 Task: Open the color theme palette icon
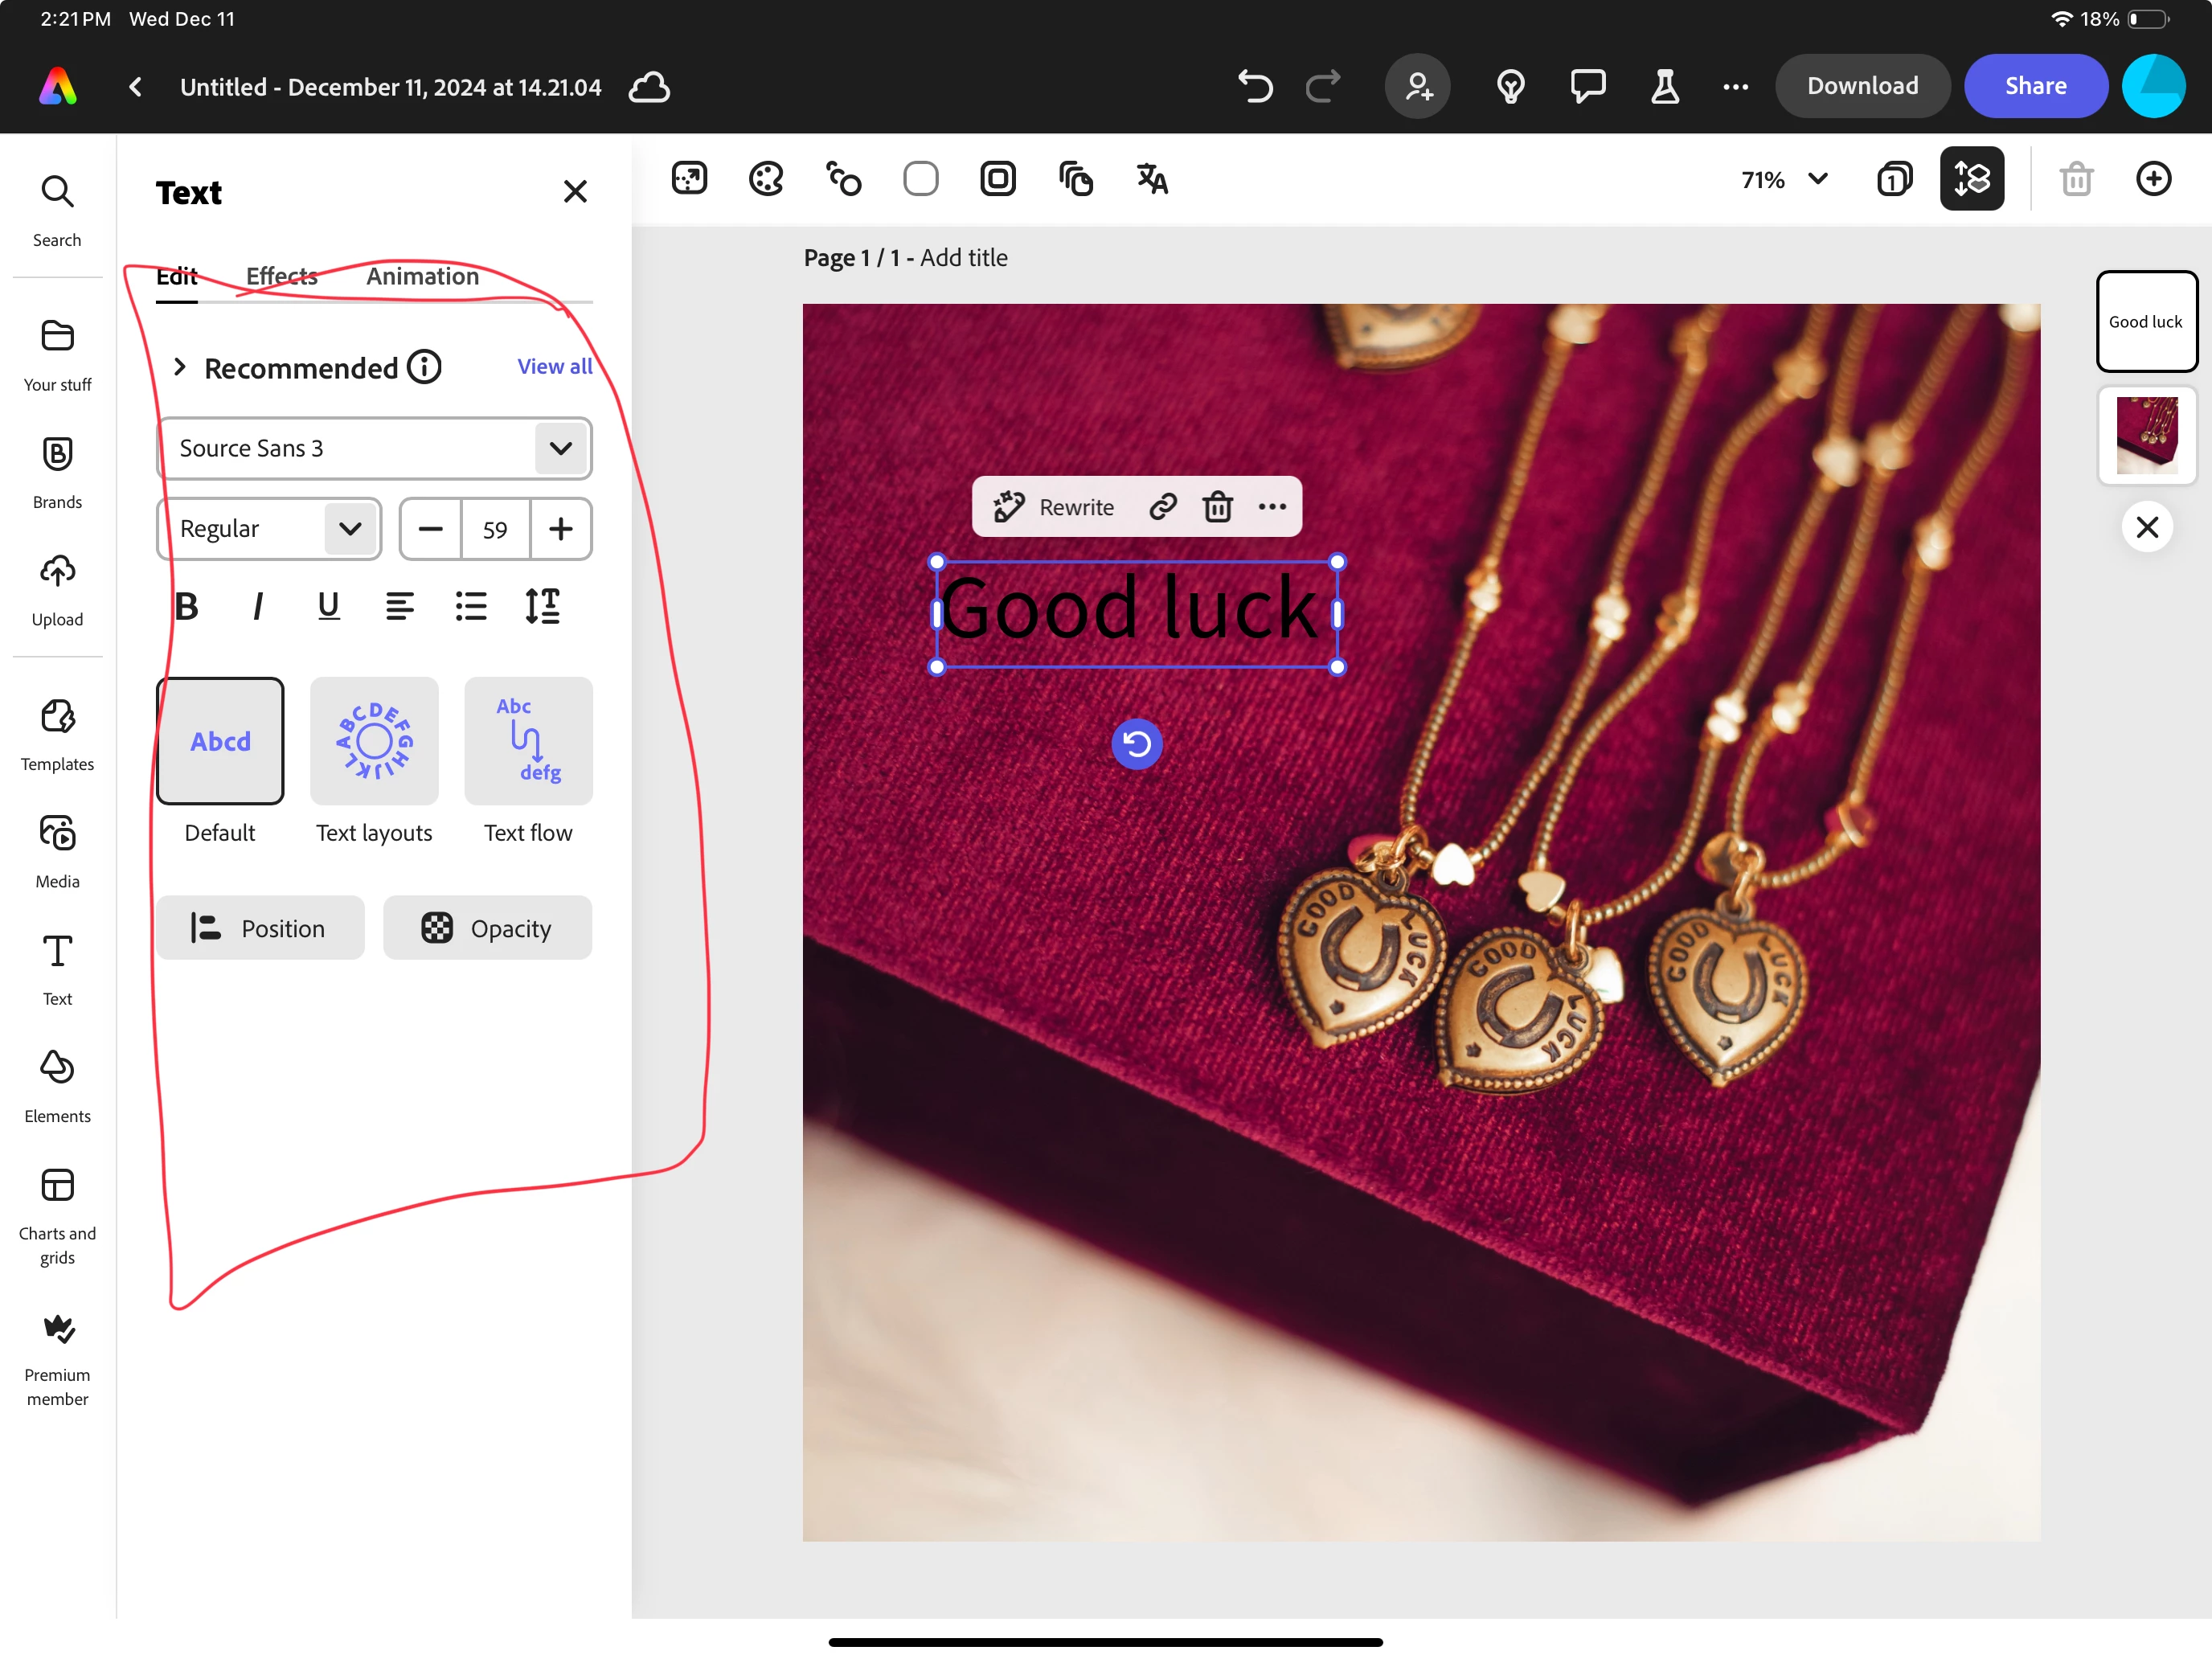(766, 179)
